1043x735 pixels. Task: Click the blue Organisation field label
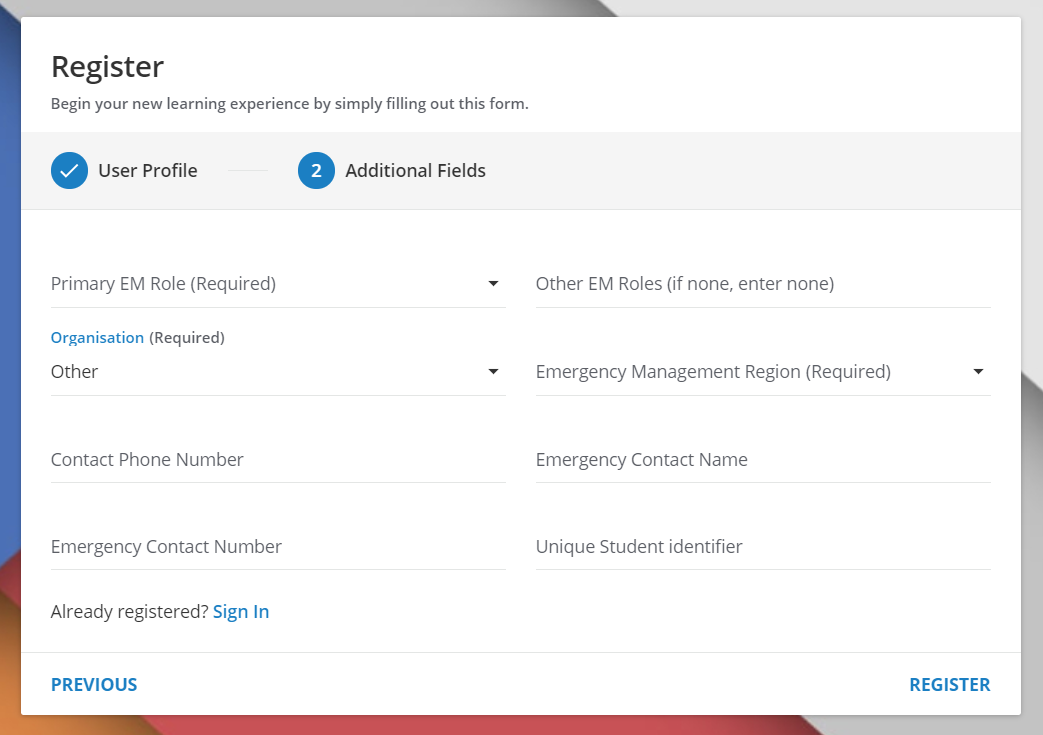coord(97,338)
